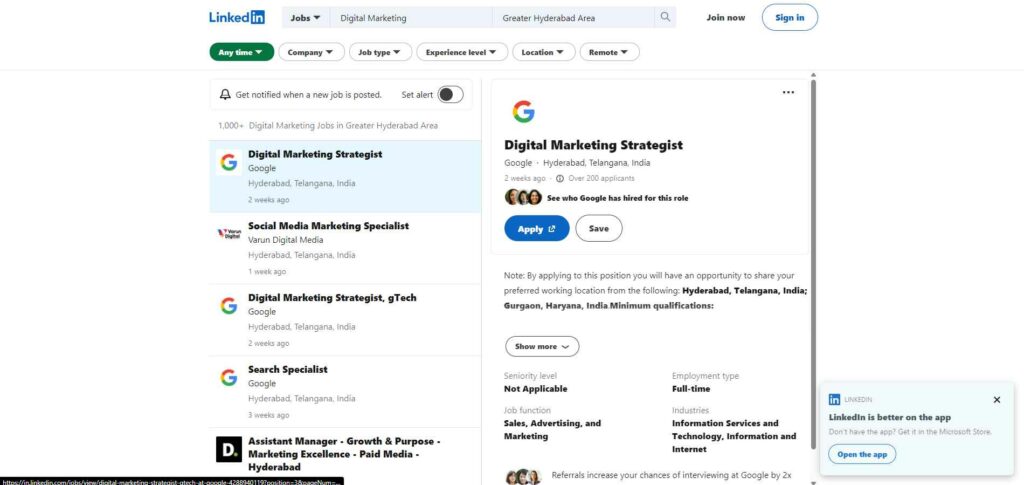Click the Apply button

537,228
